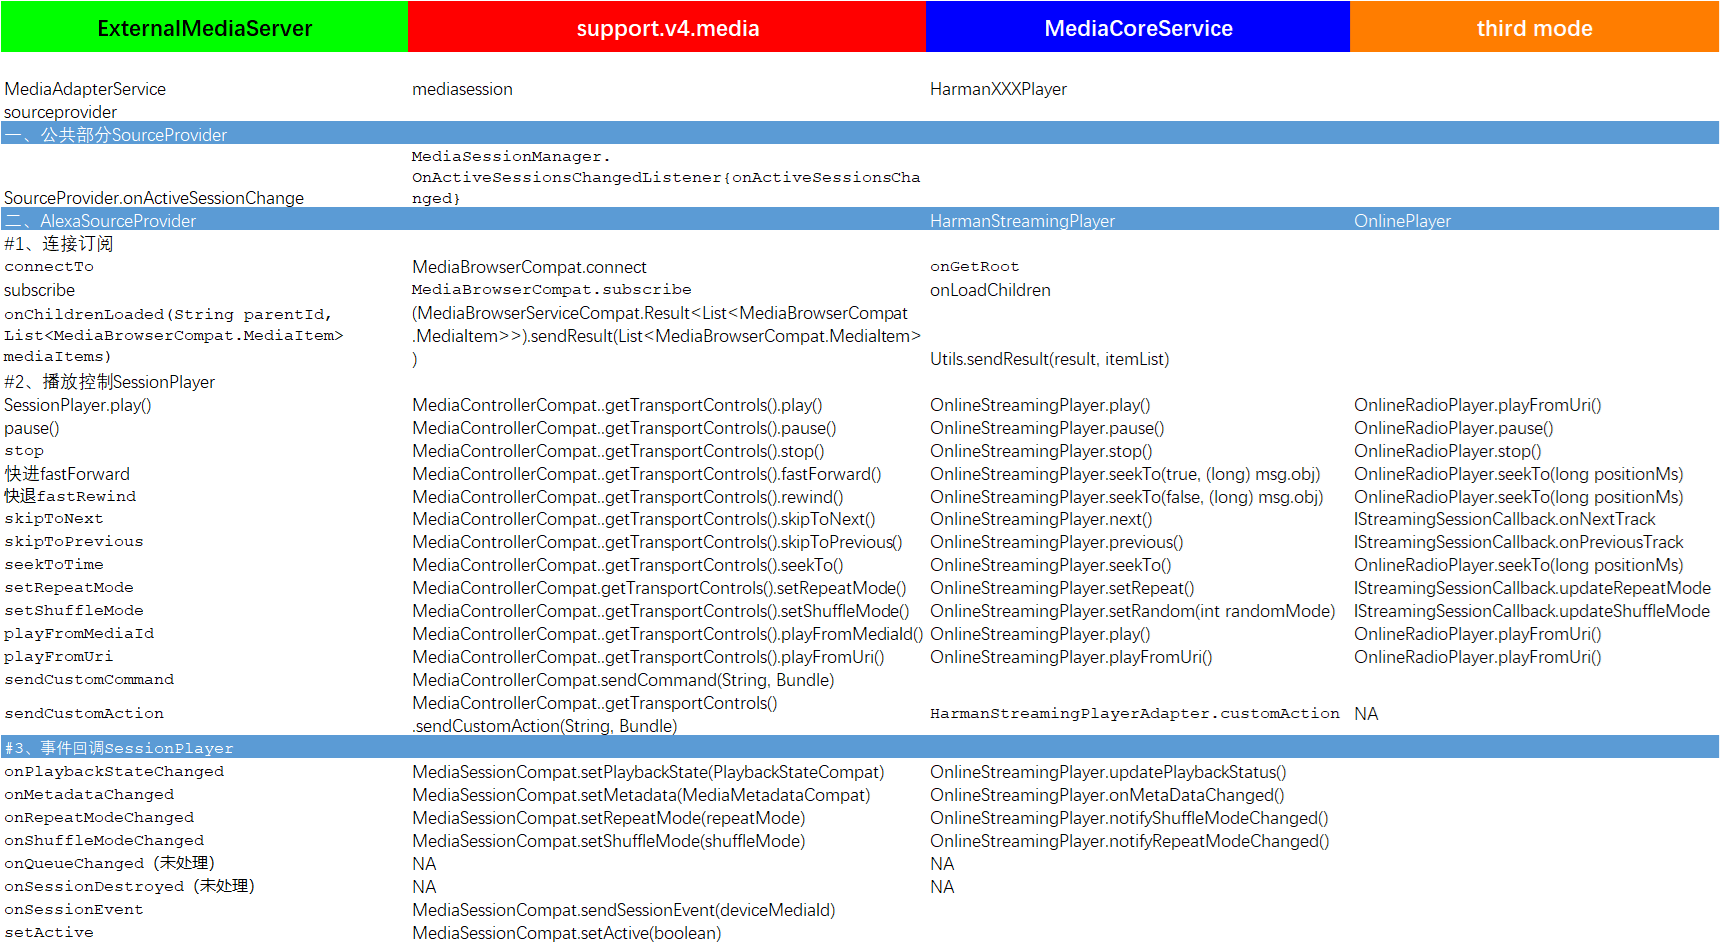Click the red support.v4.media header cell
Screen dimensions: 1720x944
667,28
